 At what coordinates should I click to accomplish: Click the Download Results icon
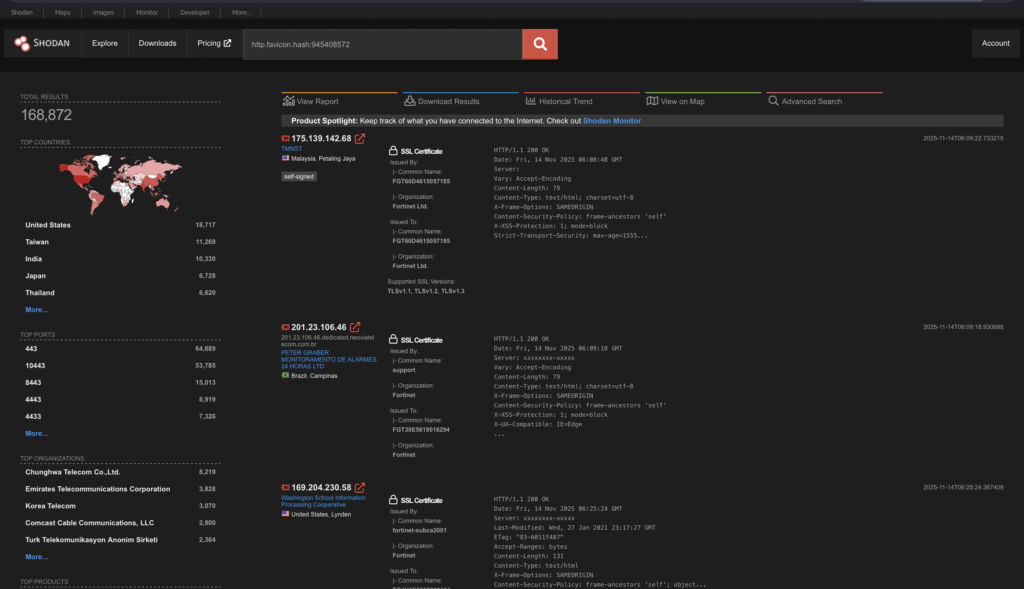(x=409, y=101)
